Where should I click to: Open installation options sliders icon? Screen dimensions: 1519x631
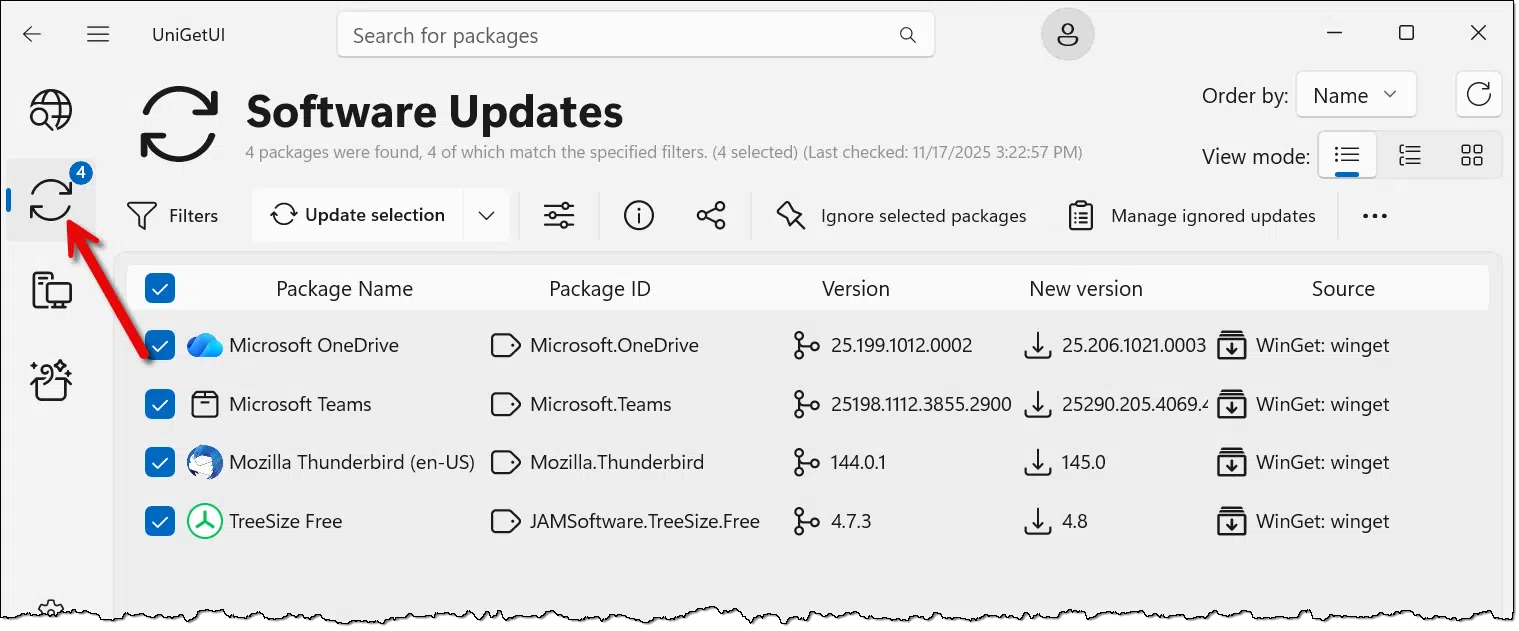(x=559, y=215)
